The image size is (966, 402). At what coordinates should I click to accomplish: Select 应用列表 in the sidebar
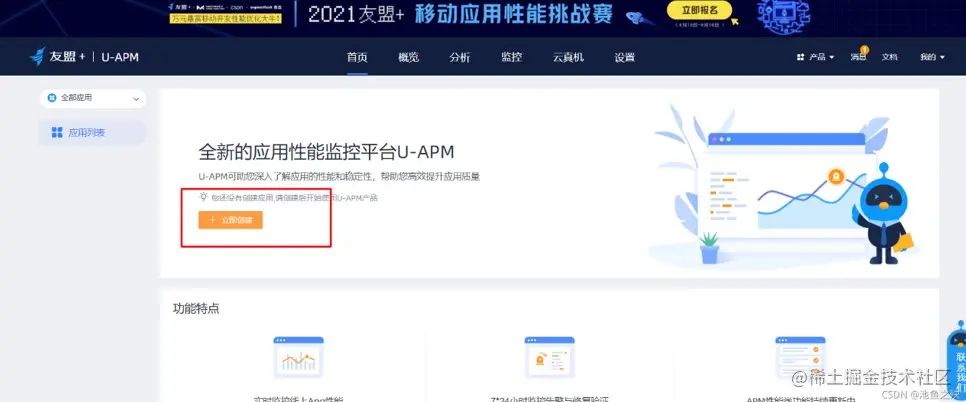click(92, 132)
